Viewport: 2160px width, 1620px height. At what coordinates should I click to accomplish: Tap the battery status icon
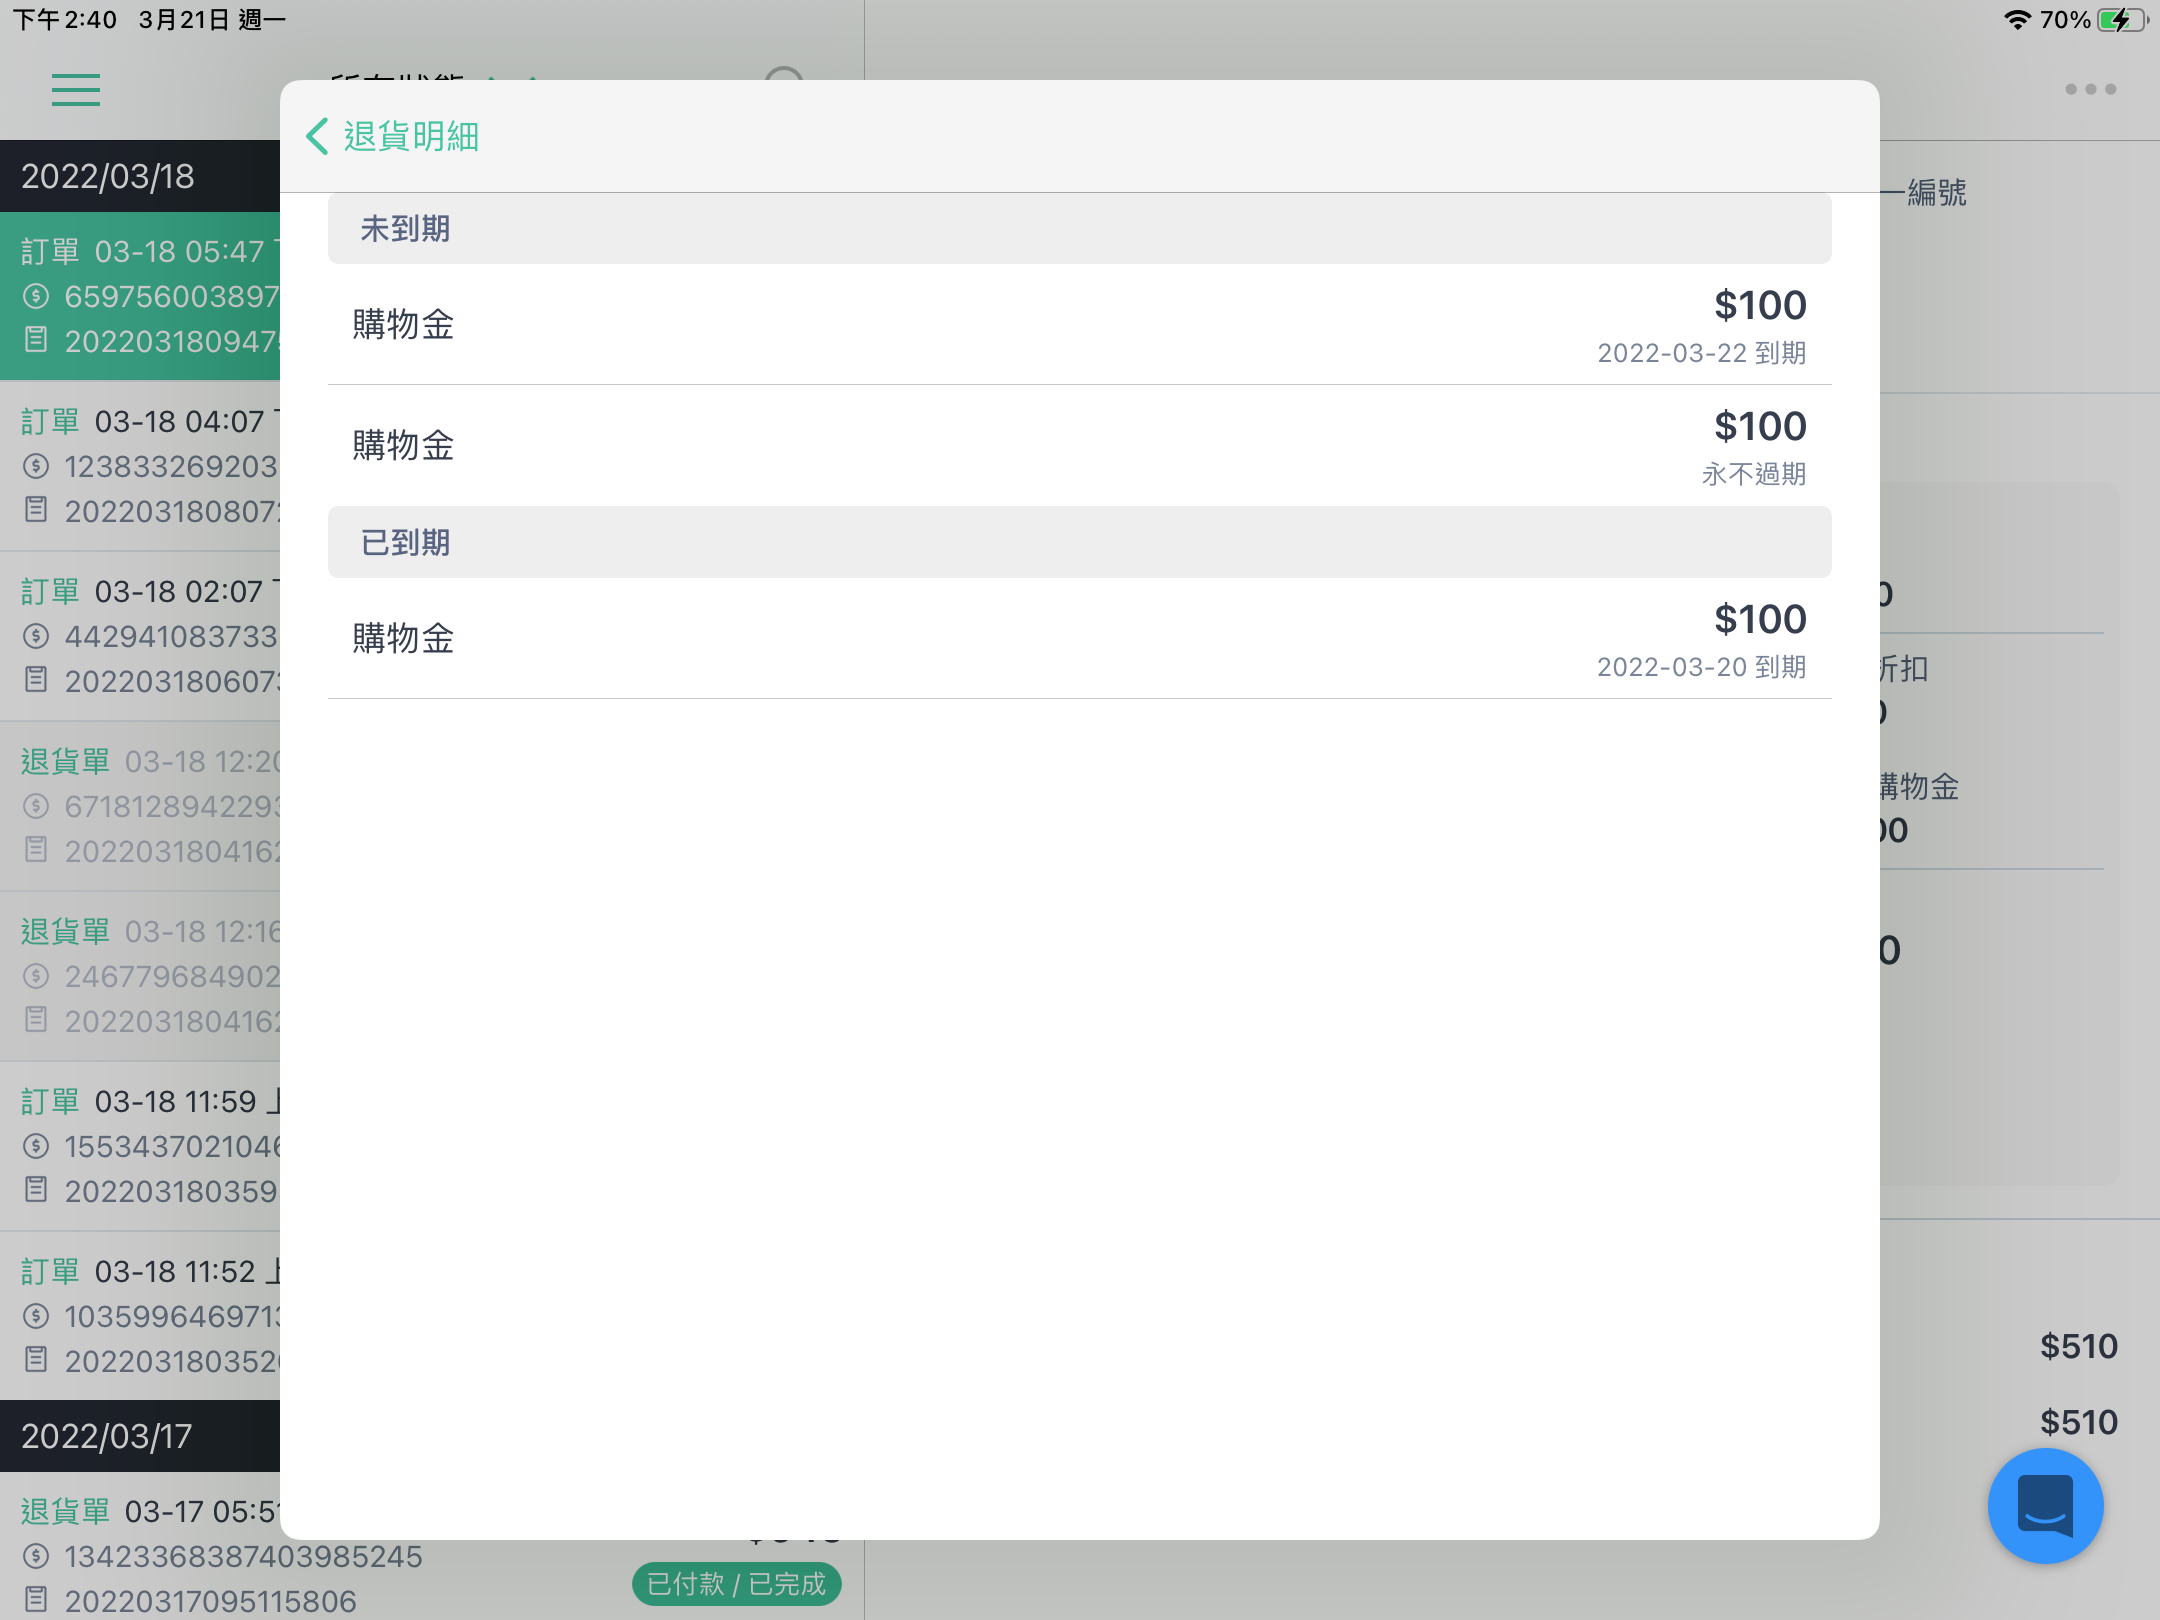click(2122, 19)
